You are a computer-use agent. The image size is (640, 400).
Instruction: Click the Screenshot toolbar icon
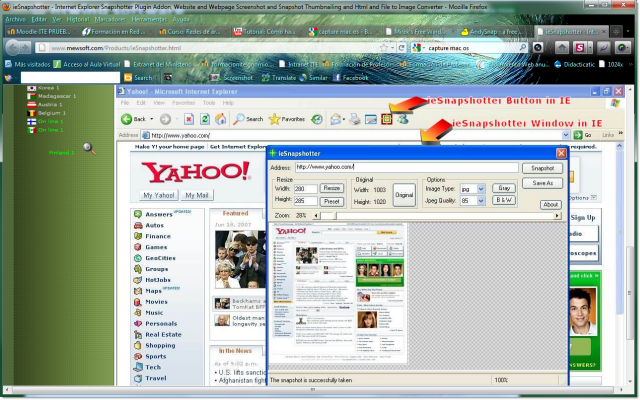click(231, 78)
